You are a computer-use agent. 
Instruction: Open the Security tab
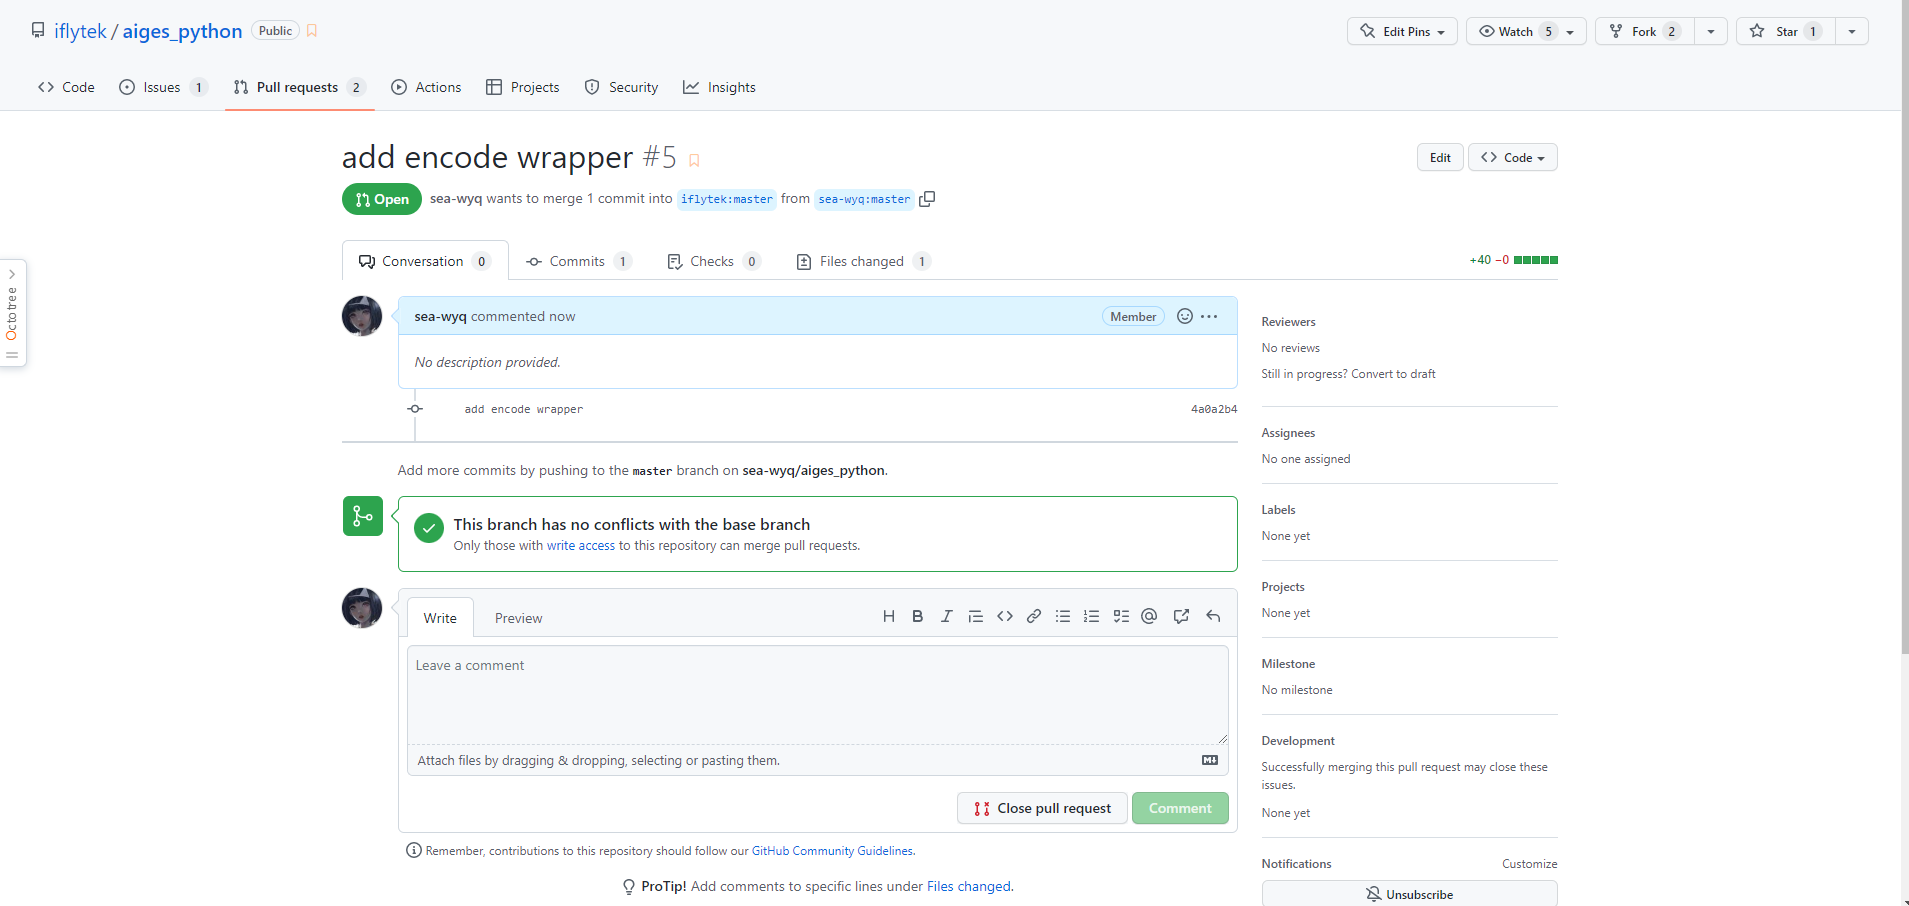pos(621,87)
